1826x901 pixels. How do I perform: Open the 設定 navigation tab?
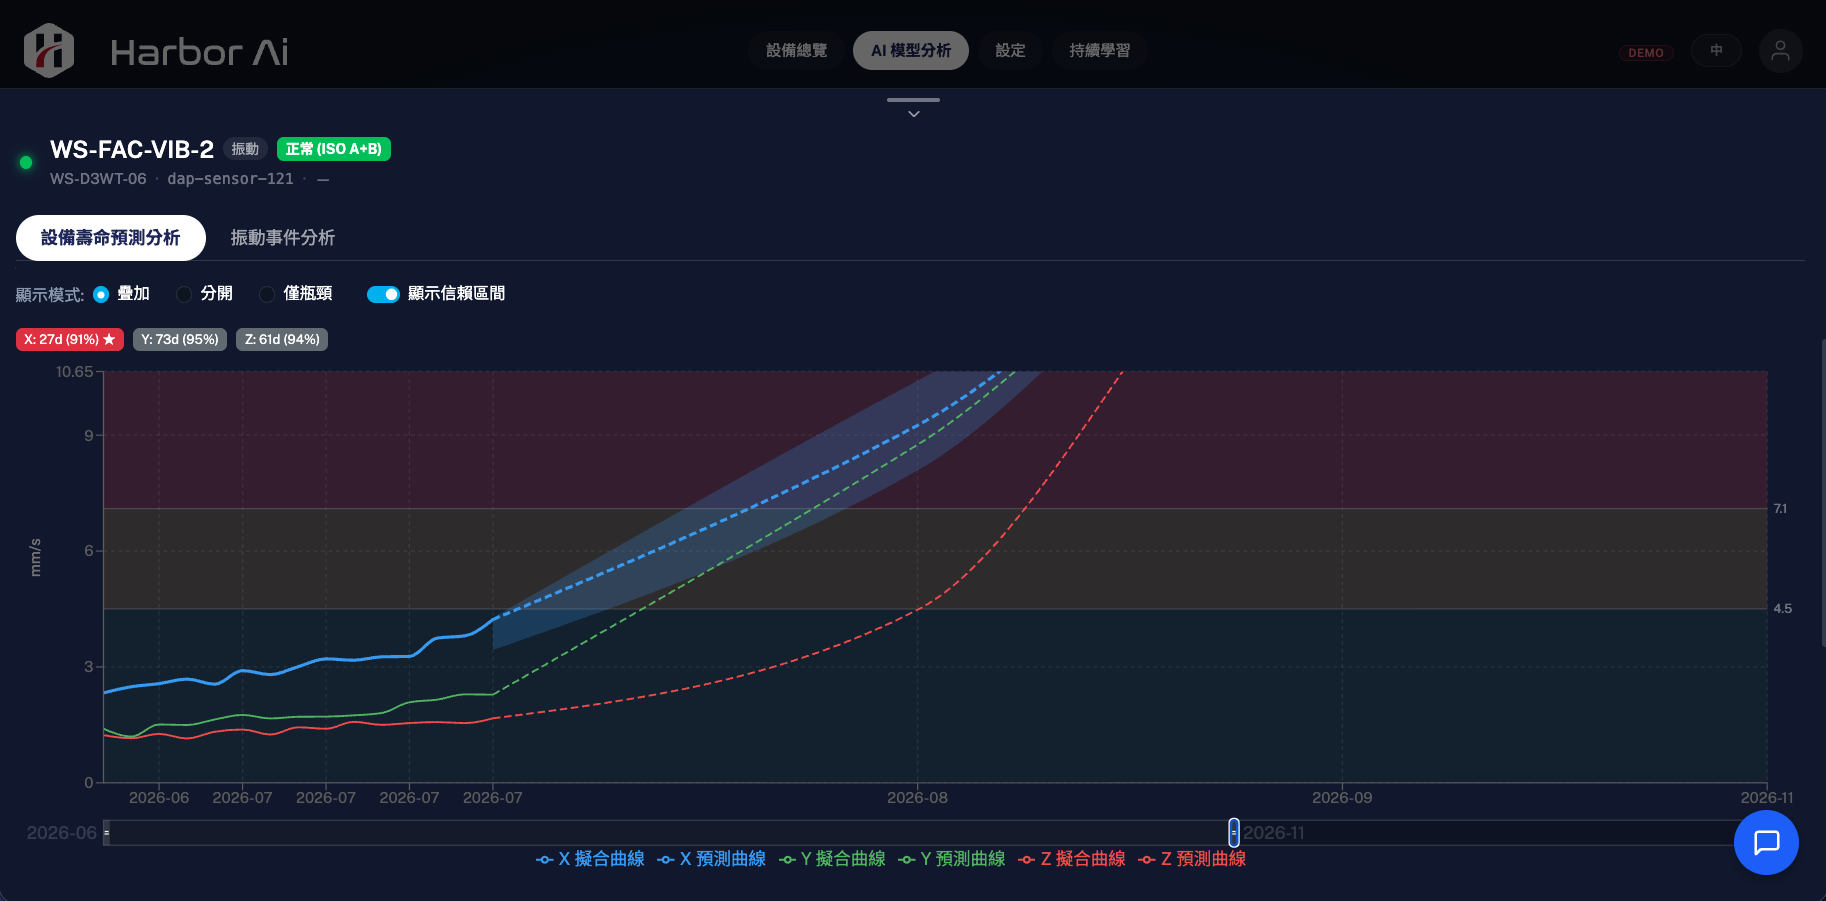click(x=1010, y=50)
